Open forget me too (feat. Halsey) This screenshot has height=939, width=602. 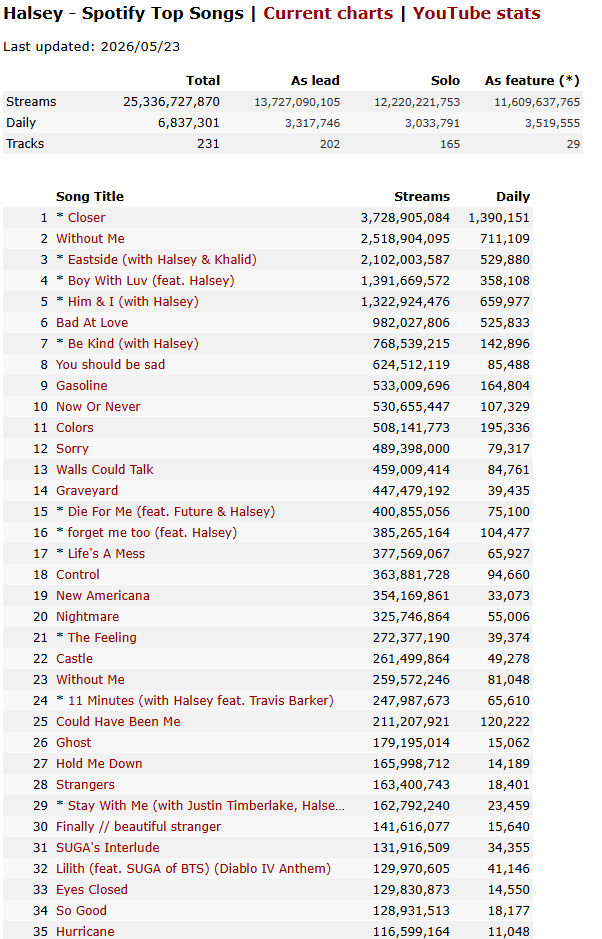click(x=152, y=532)
